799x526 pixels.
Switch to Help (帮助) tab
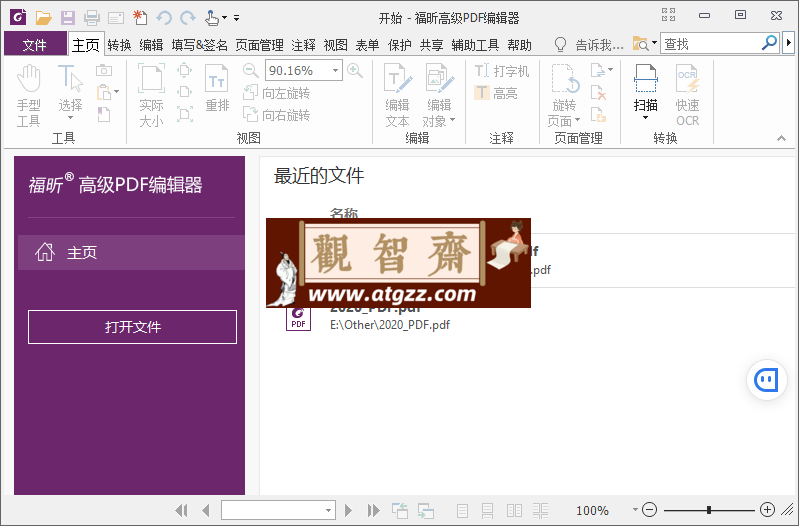click(x=519, y=45)
